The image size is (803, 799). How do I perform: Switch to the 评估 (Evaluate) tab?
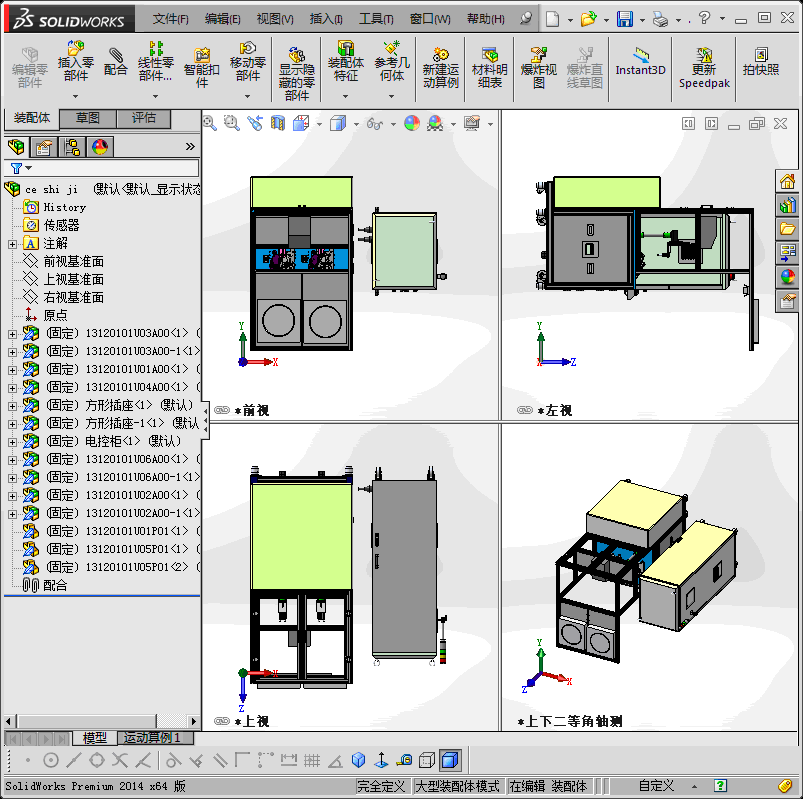[144, 118]
